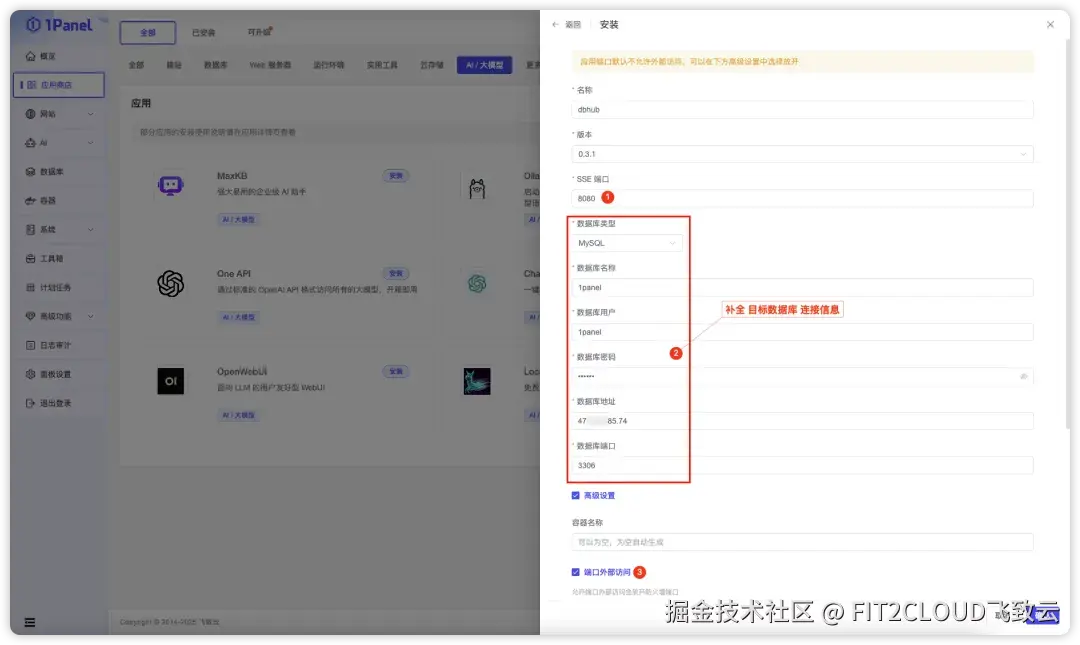Toggle the 端口外部访问 external access checkbox
This screenshot has width=1080, height=645.
click(575, 572)
